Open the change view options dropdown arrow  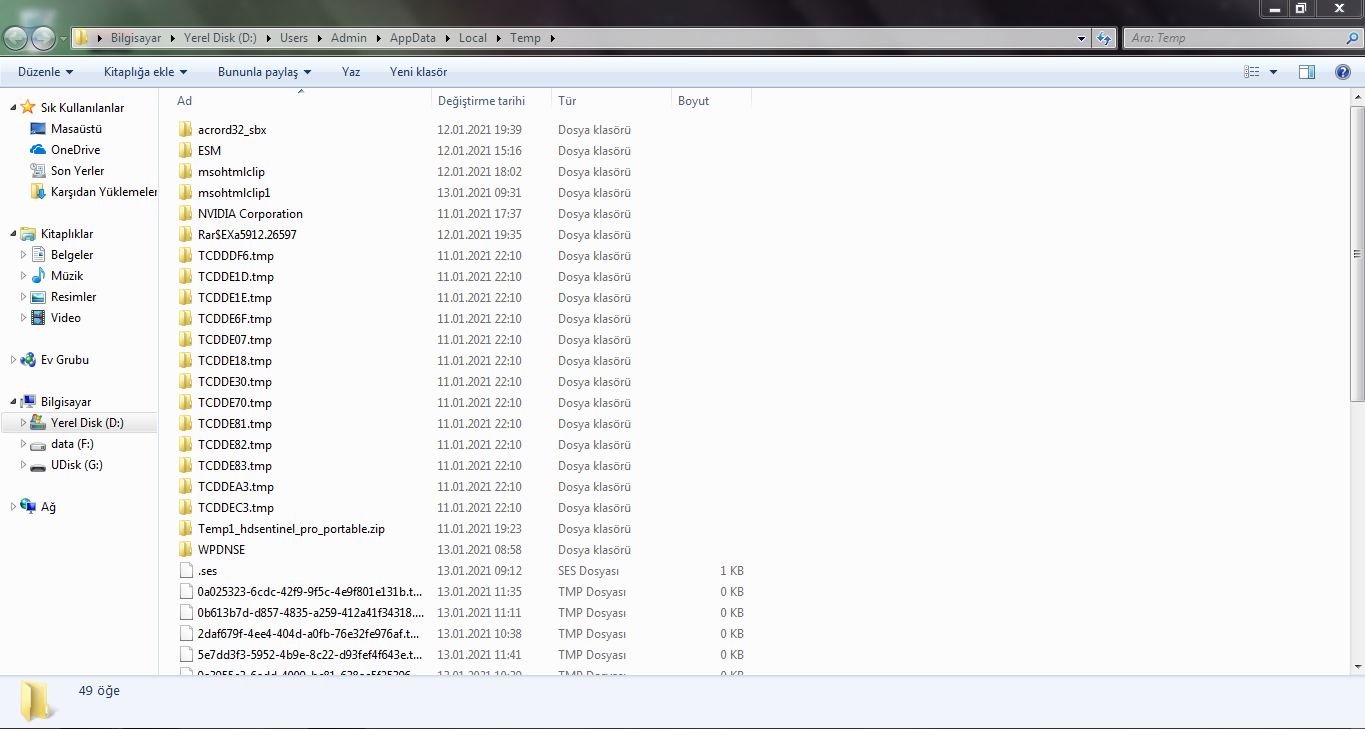point(1273,72)
